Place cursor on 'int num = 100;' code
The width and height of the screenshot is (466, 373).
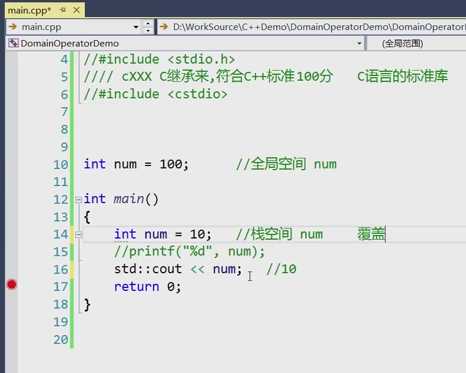(136, 164)
